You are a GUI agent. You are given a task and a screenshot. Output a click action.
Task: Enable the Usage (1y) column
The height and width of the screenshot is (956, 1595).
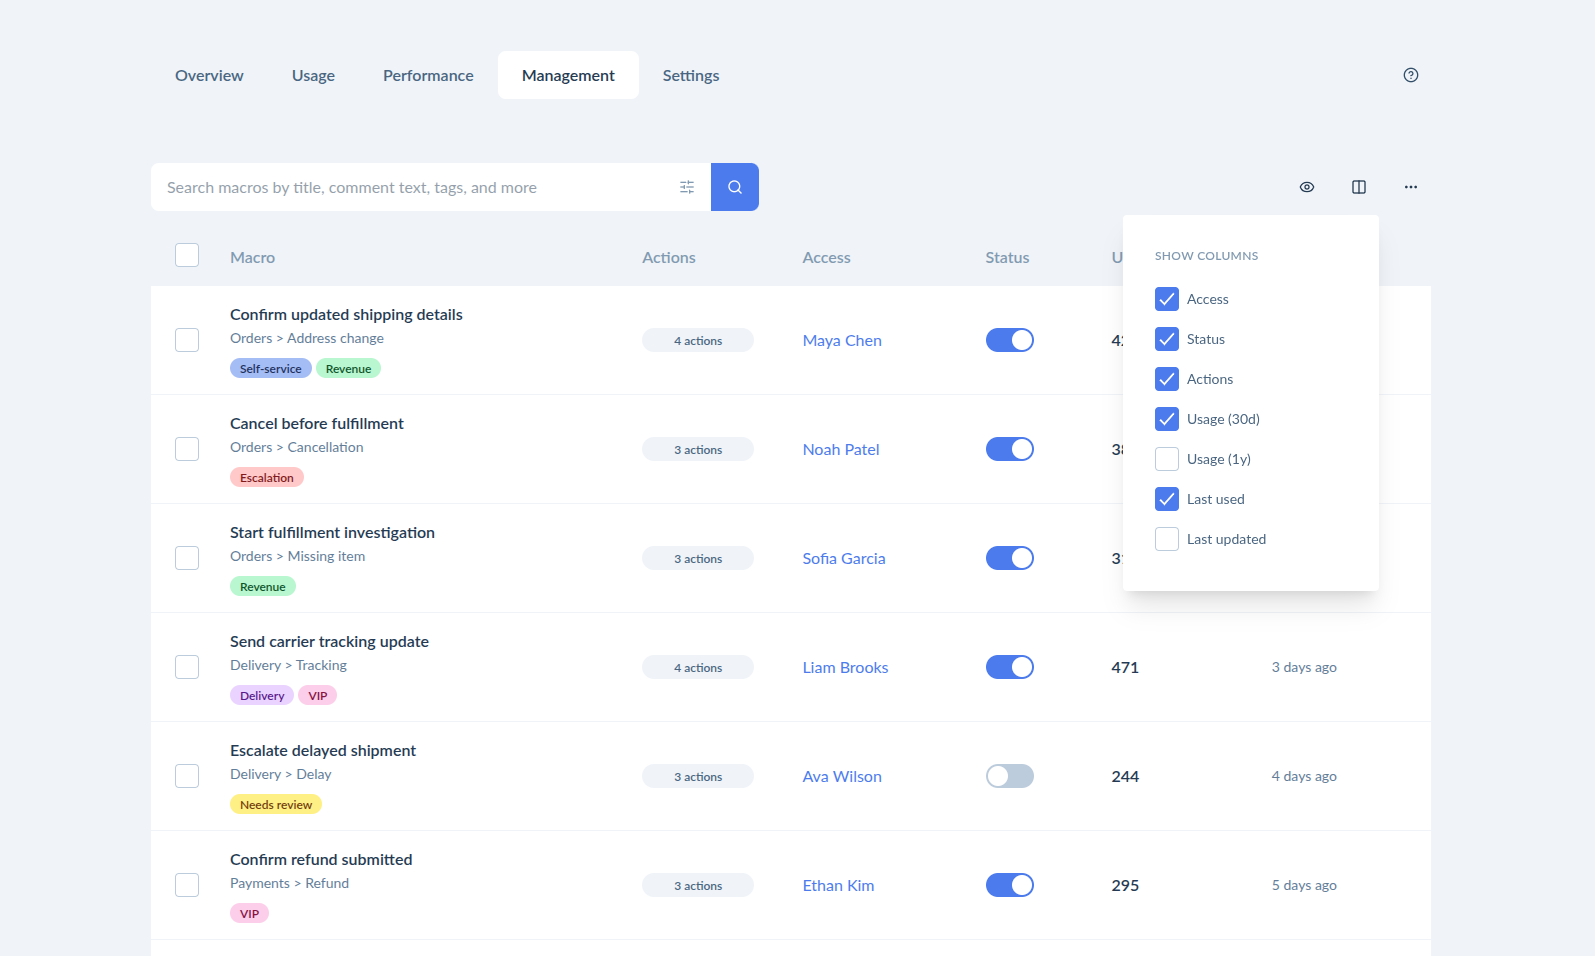[x=1167, y=459]
